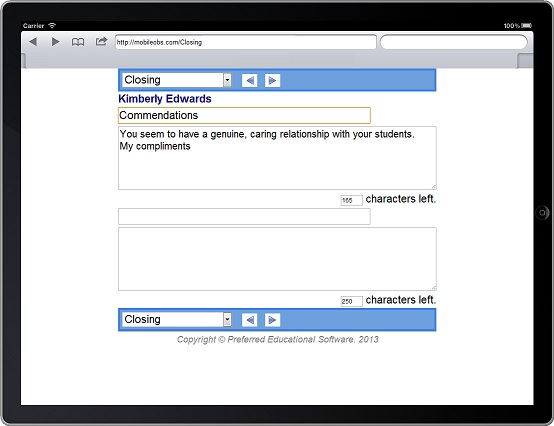Click the commendation text area with compliments
The height and width of the screenshot is (426, 554).
277,158
